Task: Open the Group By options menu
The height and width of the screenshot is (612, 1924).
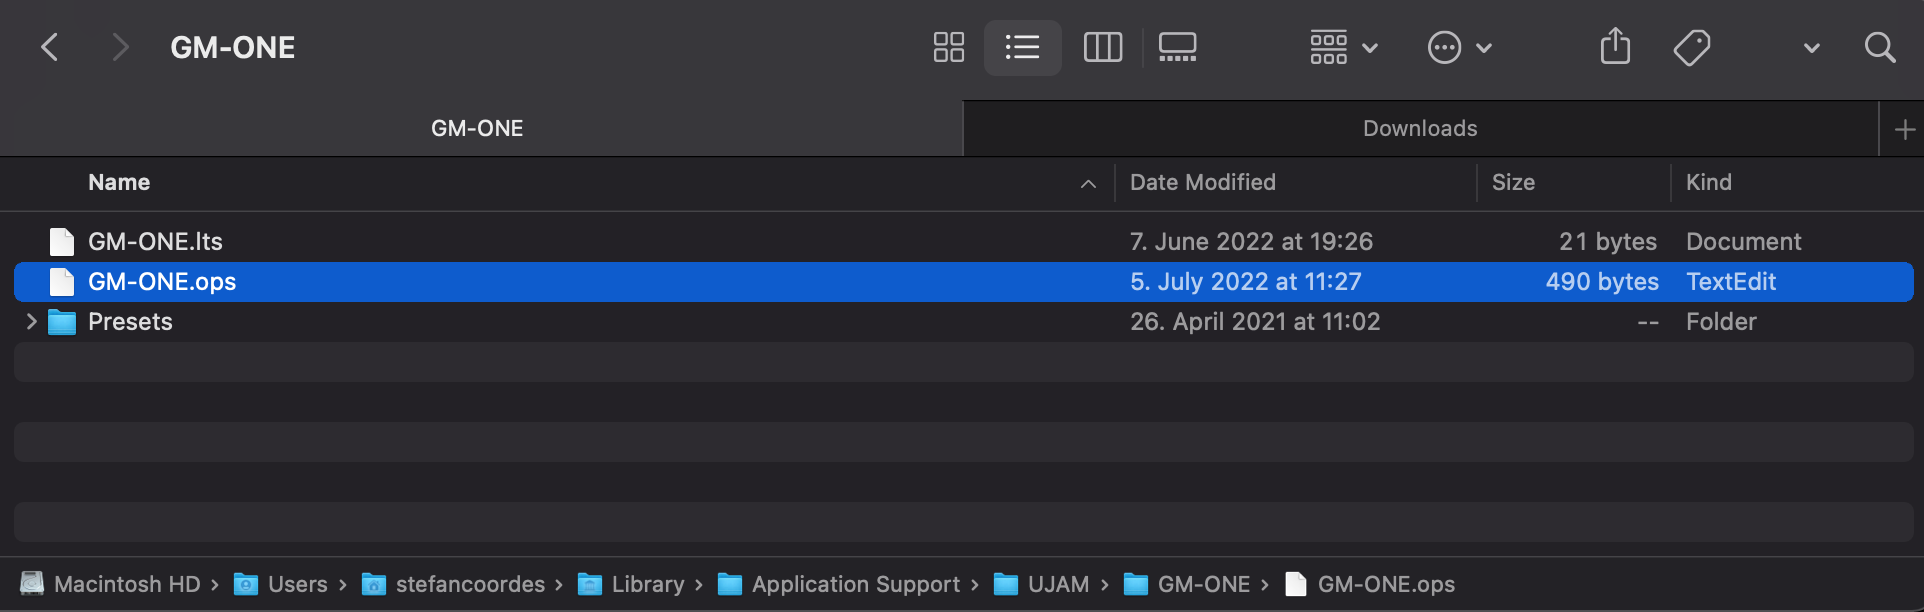Action: click(x=1344, y=47)
